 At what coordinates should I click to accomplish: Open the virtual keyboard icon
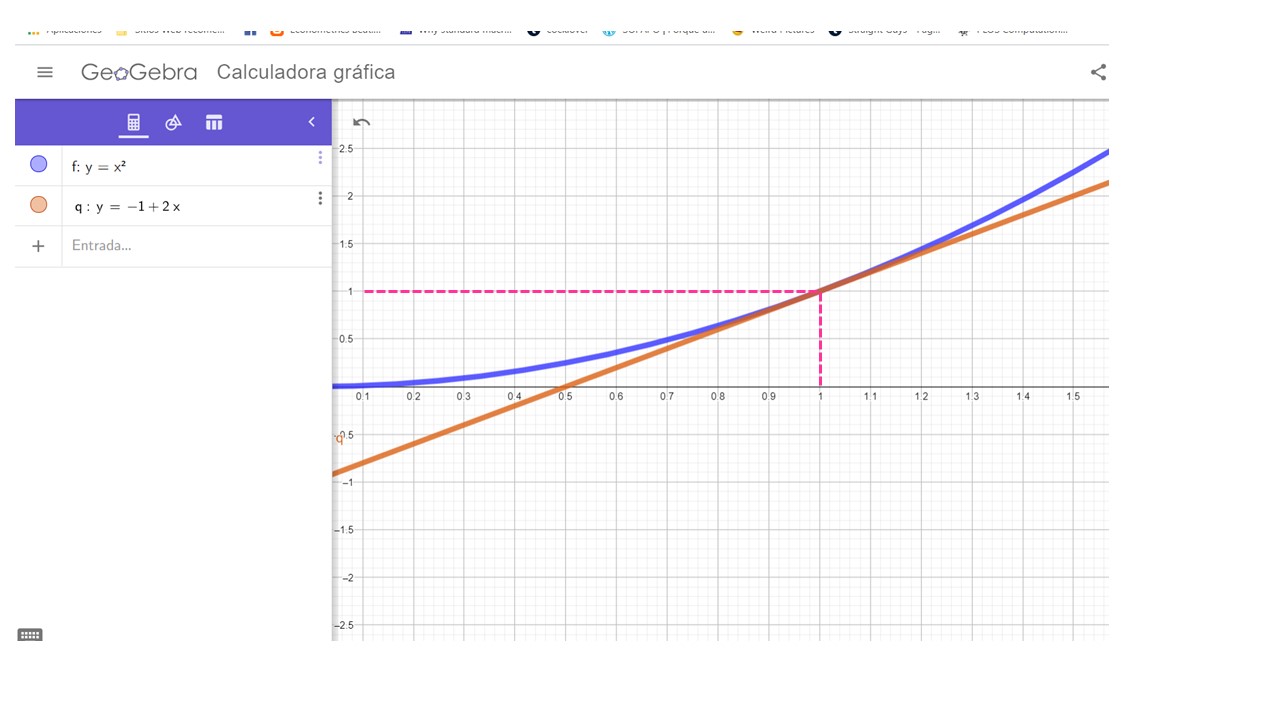pyautogui.click(x=30, y=635)
